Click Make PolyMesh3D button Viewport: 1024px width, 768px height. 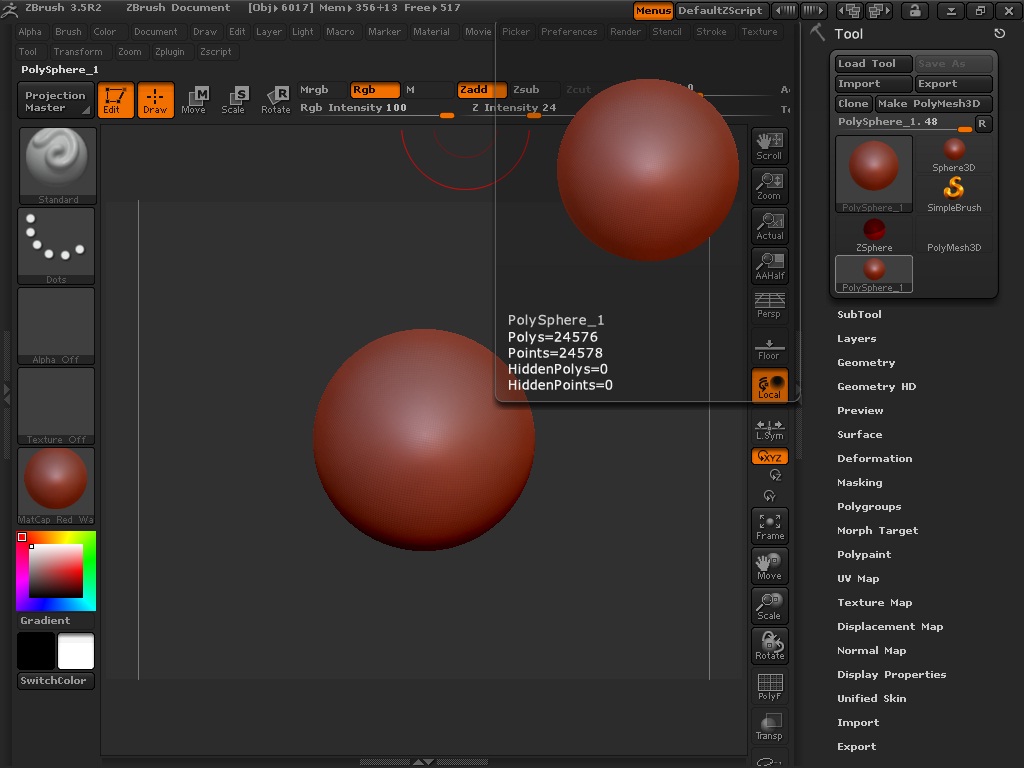[934, 103]
